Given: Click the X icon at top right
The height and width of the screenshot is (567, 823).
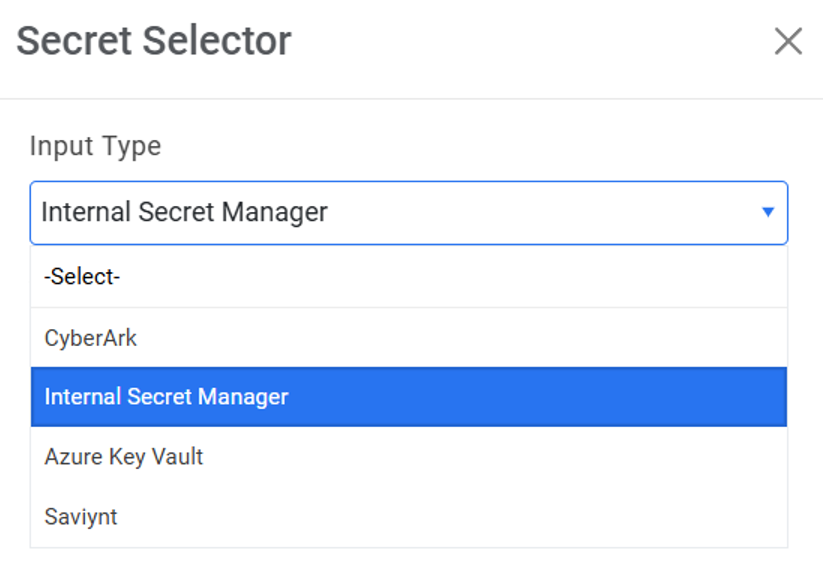Looking at the screenshot, I should pyautogui.click(x=788, y=42).
